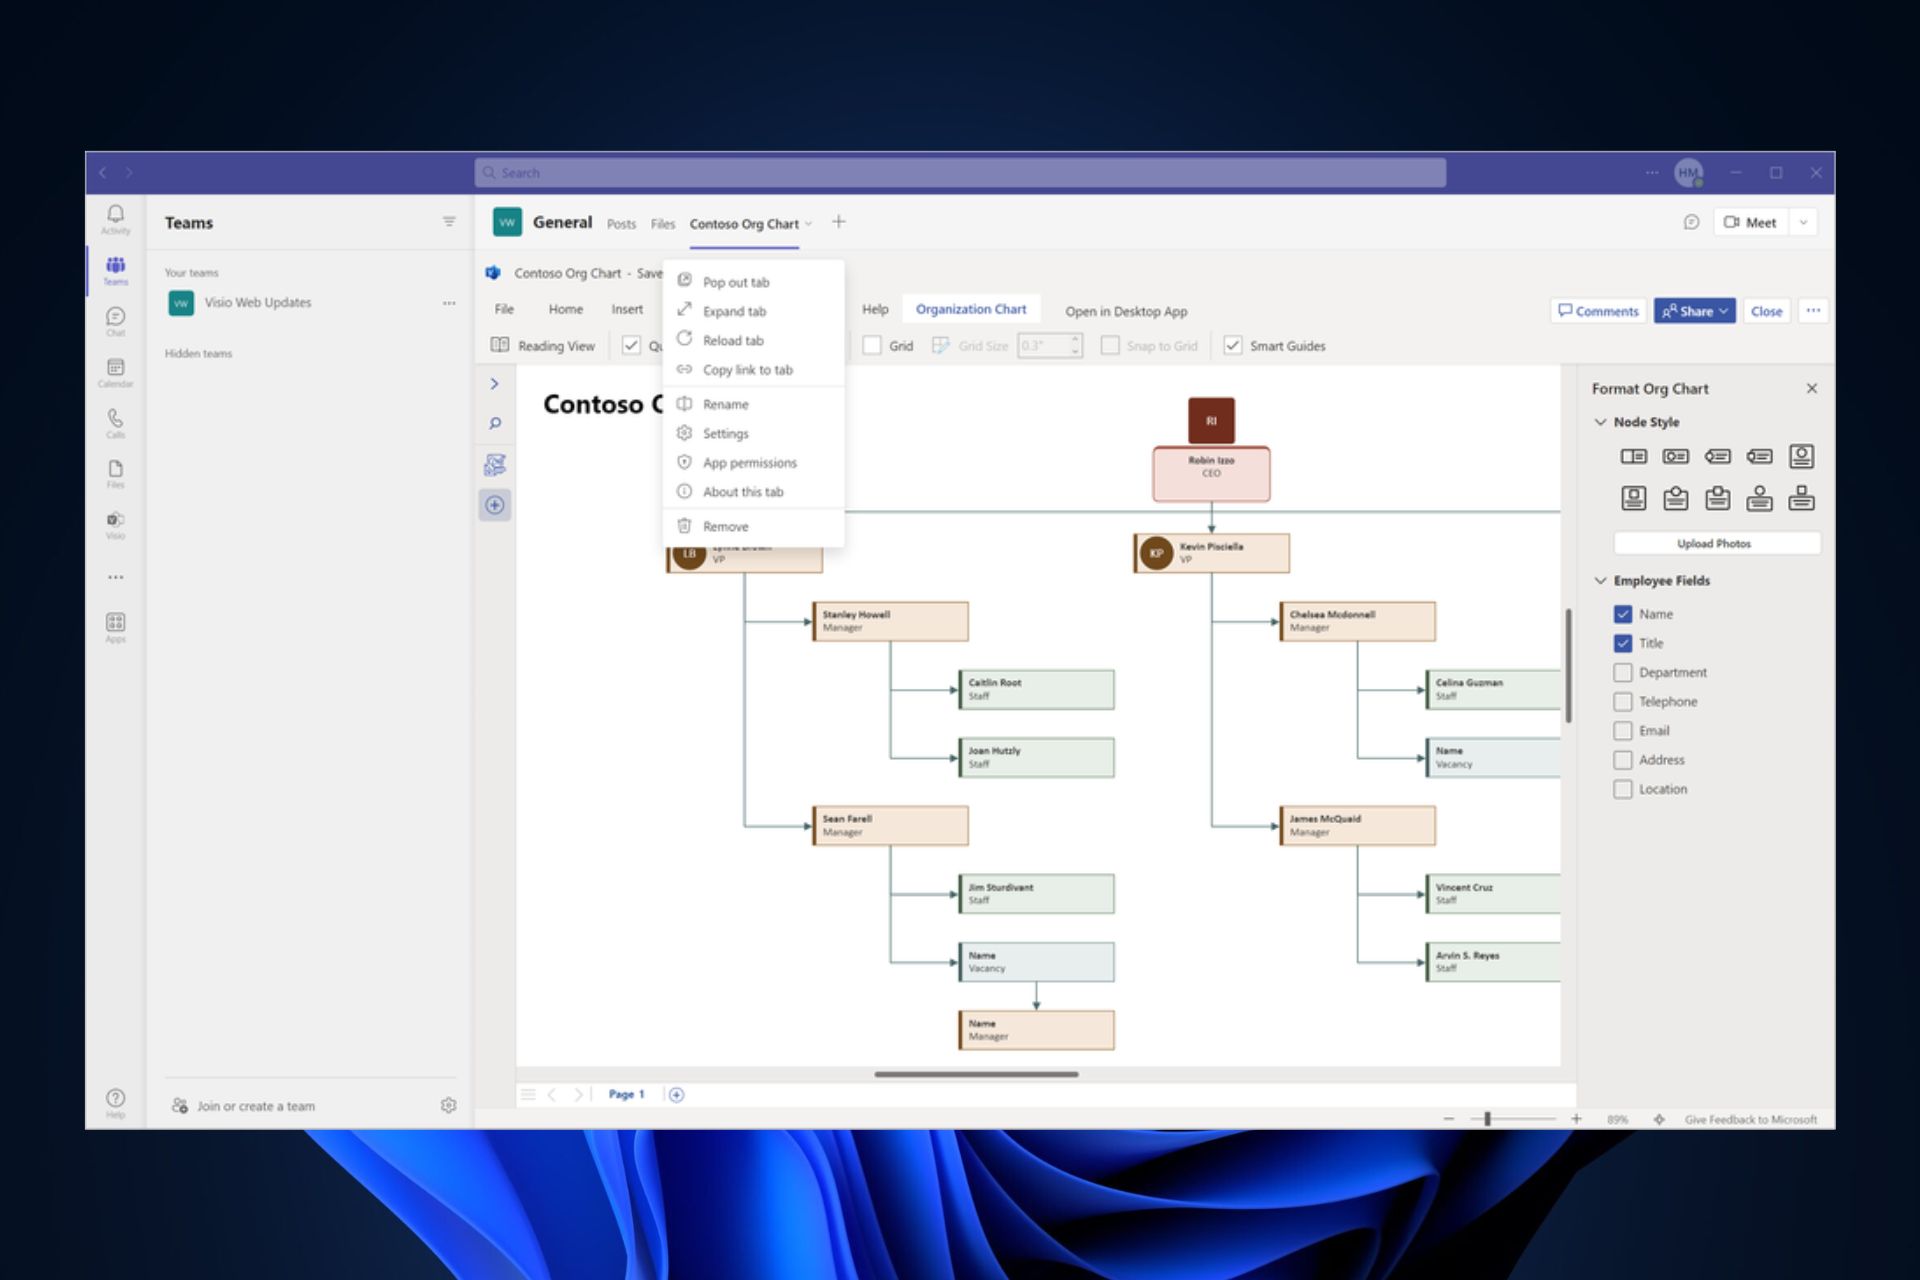Collapse the Employee Fields section

click(x=1600, y=580)
